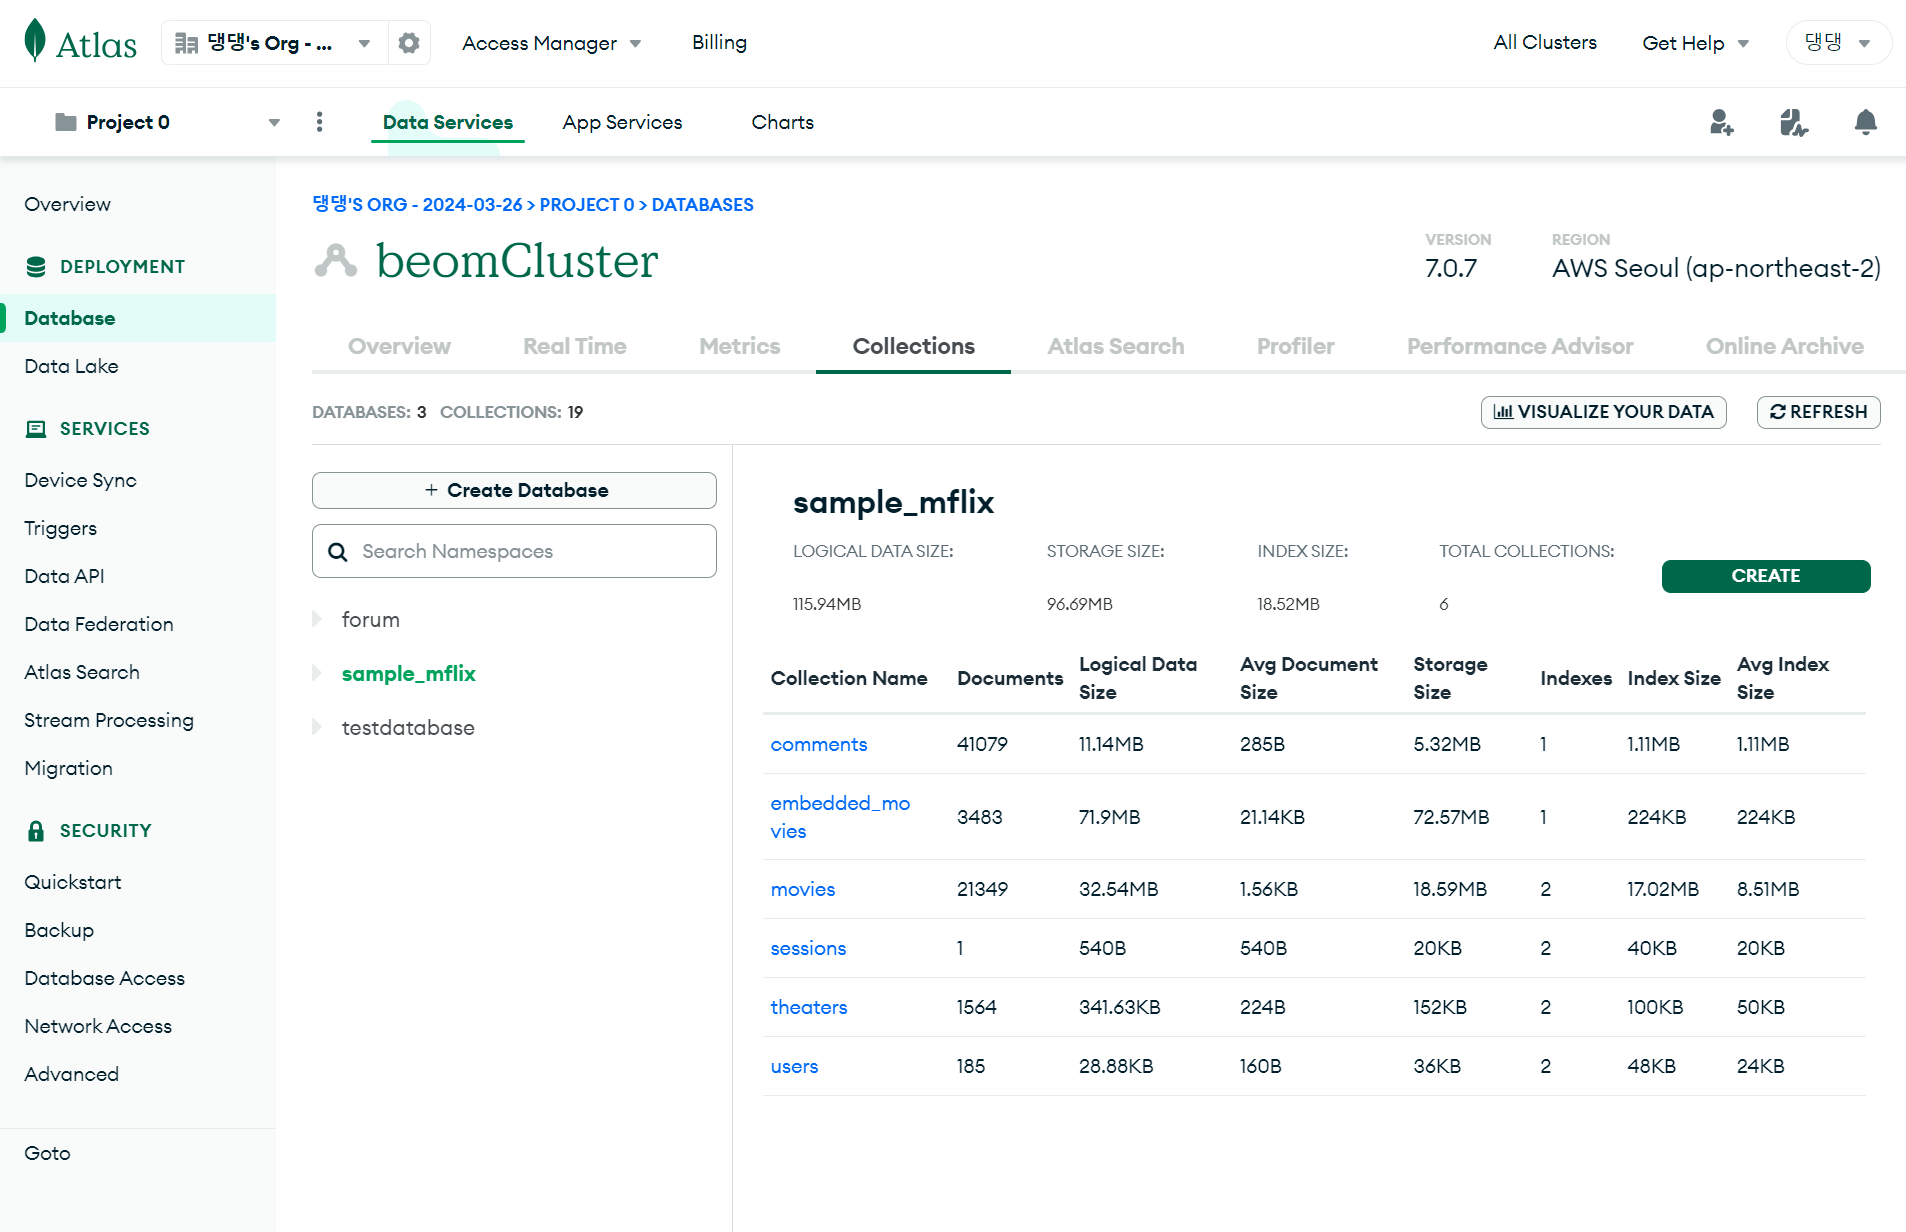Viewport: 1906px width, 1232px height.
Task: Expand the testdatabase database tree
Action: tap(317, 728)
